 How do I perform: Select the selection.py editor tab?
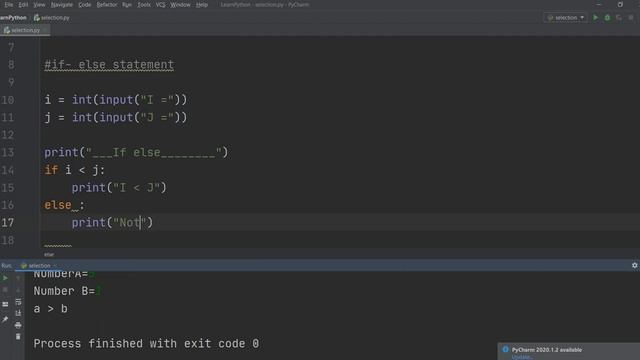[25, 30]
